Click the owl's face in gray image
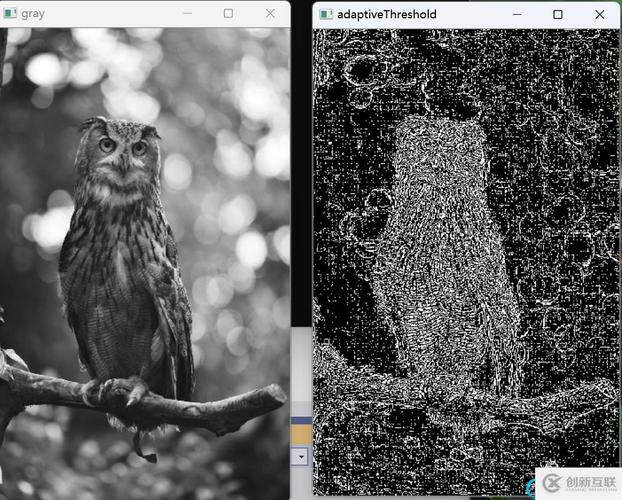Screen dimensions: 622x500 (x=122, y=150)
